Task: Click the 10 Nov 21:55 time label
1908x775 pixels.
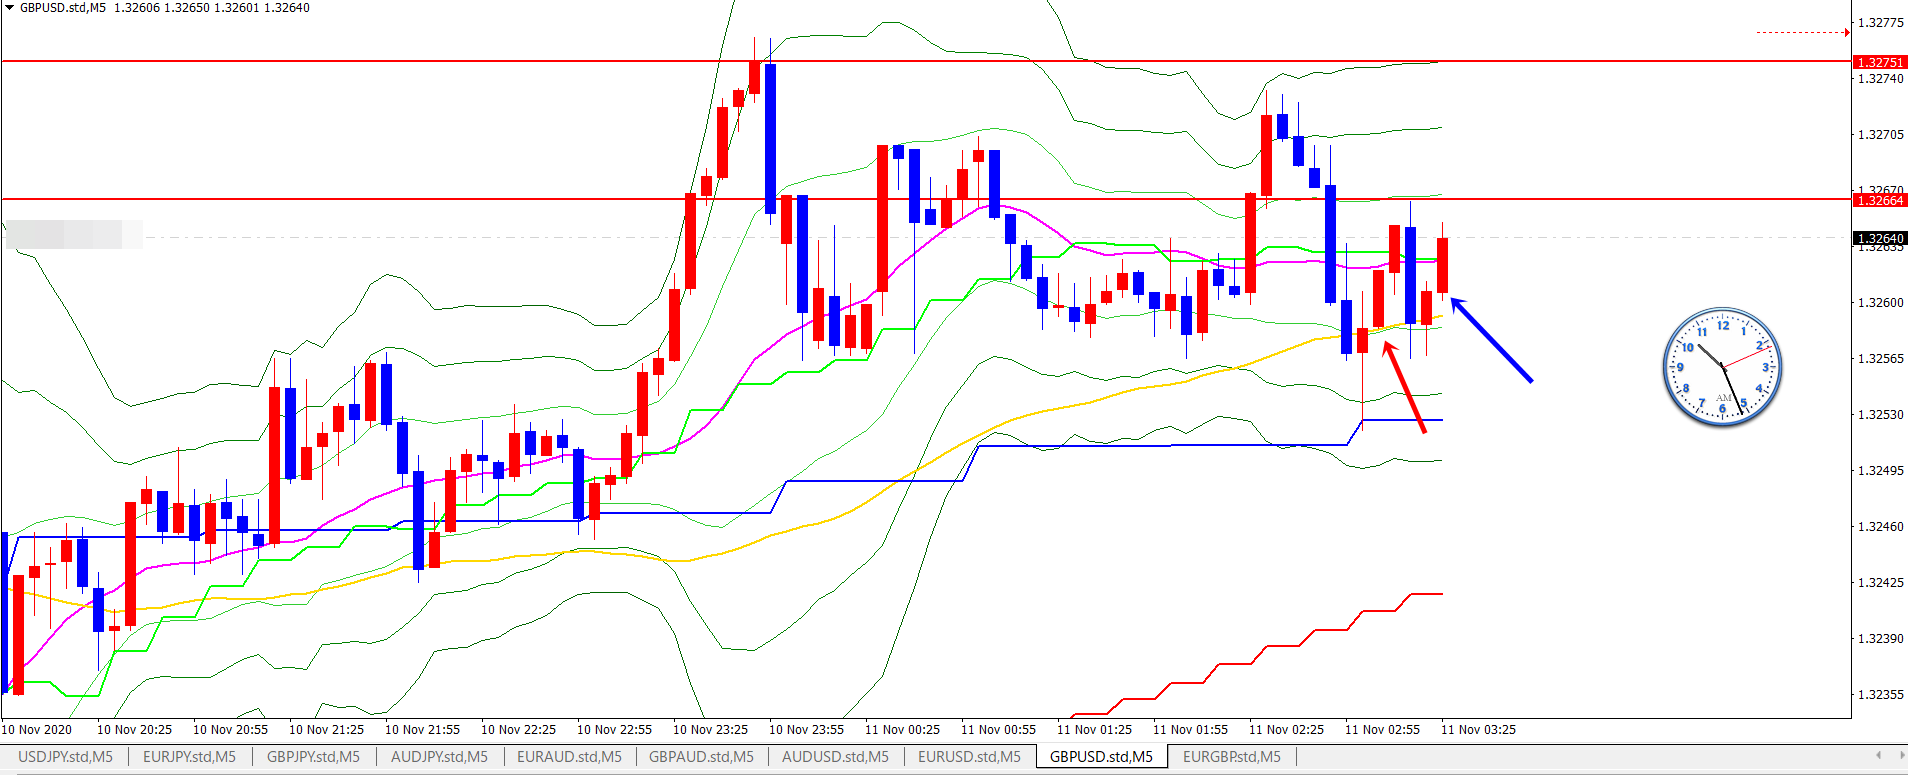Action: coord(422,729)
